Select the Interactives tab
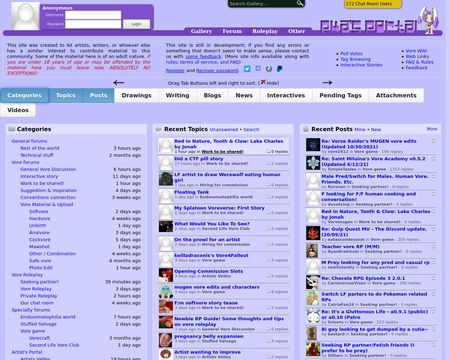The width and height of the screenshot is (450, 360). tap(286, 95)
